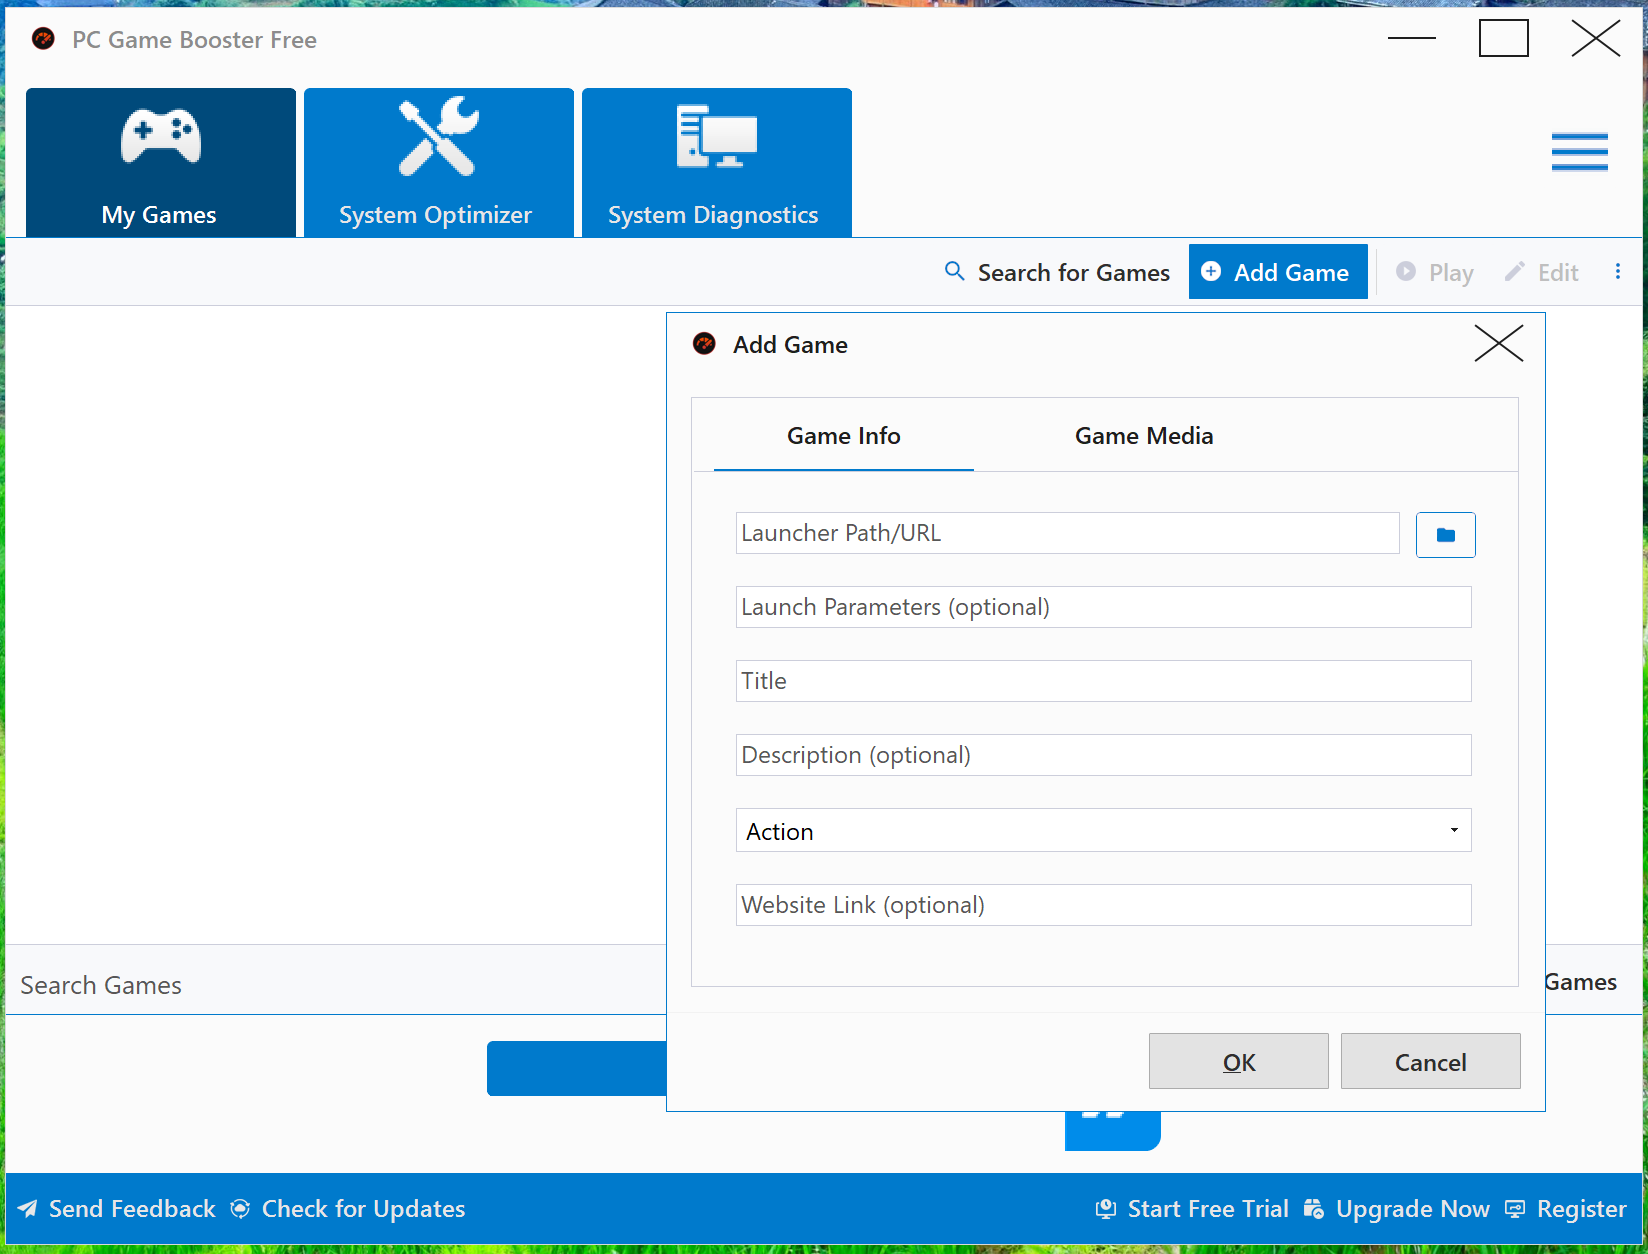Click Upgrade Now link

point(1397,1209)
